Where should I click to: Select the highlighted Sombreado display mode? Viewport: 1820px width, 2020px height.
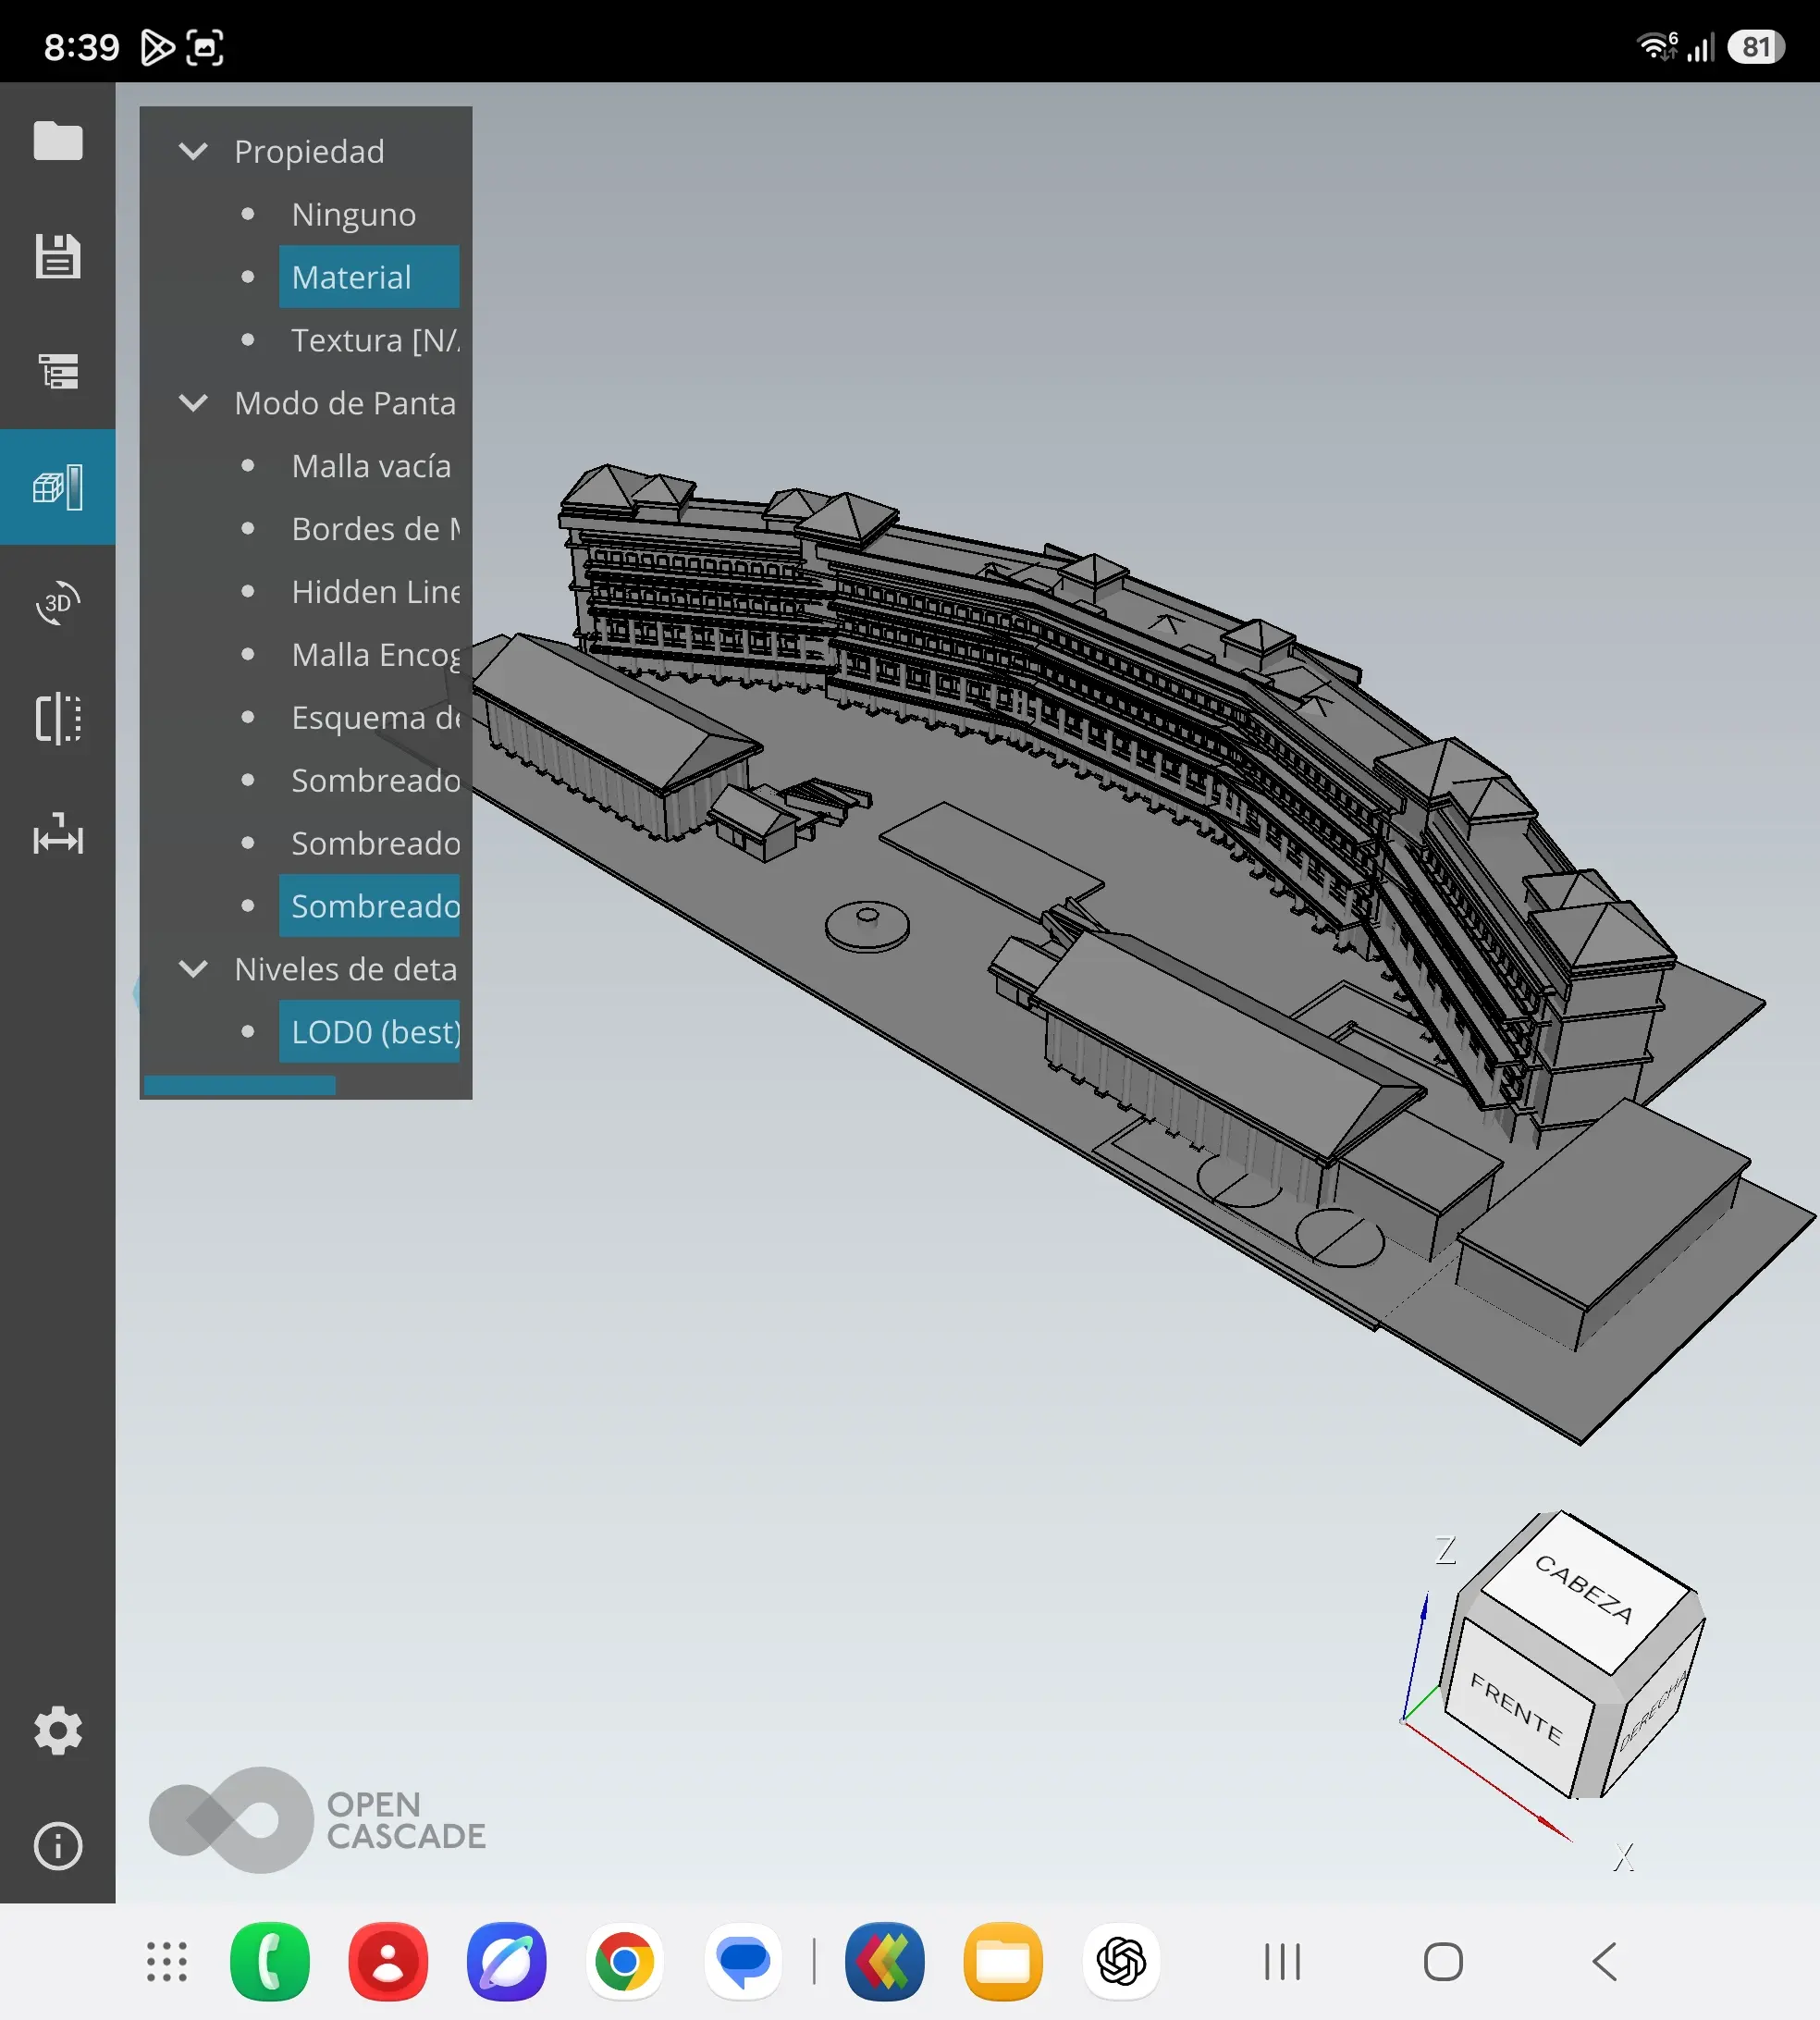[x=369, y=906]
